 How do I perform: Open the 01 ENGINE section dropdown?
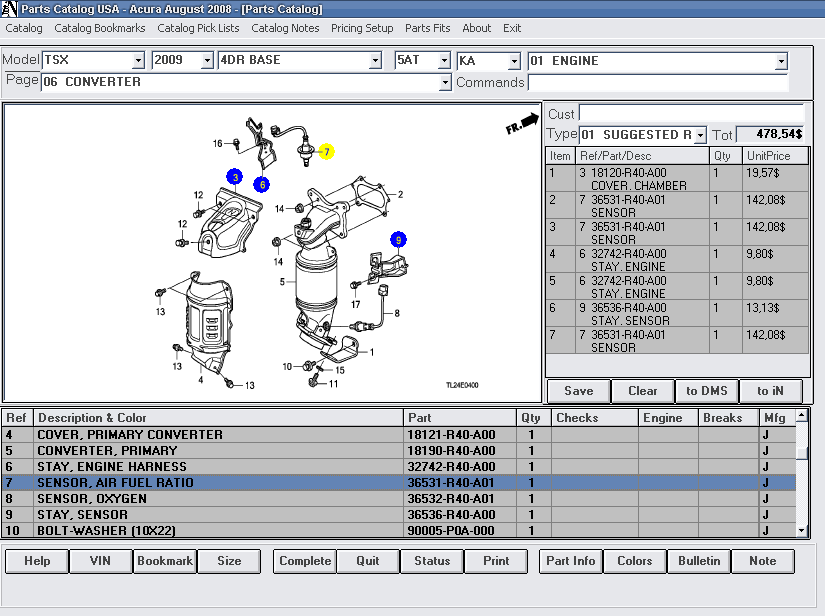tap(781, 62)
